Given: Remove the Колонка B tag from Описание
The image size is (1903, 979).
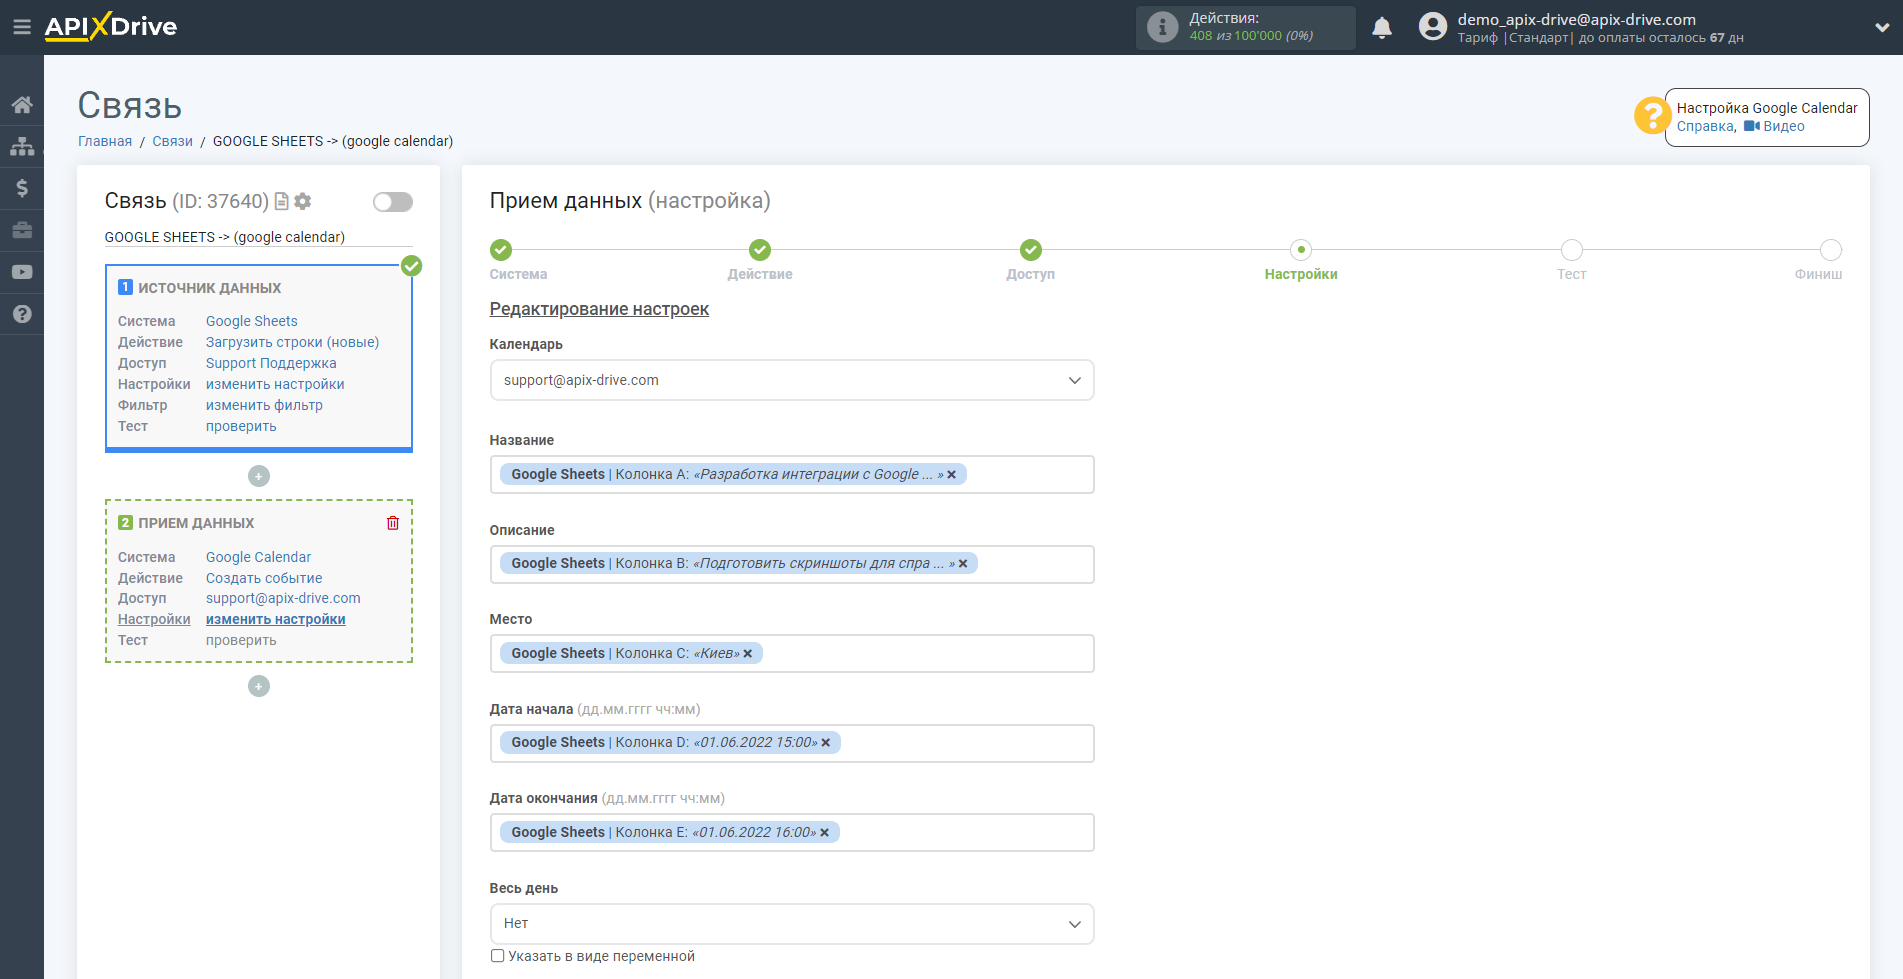Looking at the screenshot, I should pyautogui.click(x=963, y=564).
